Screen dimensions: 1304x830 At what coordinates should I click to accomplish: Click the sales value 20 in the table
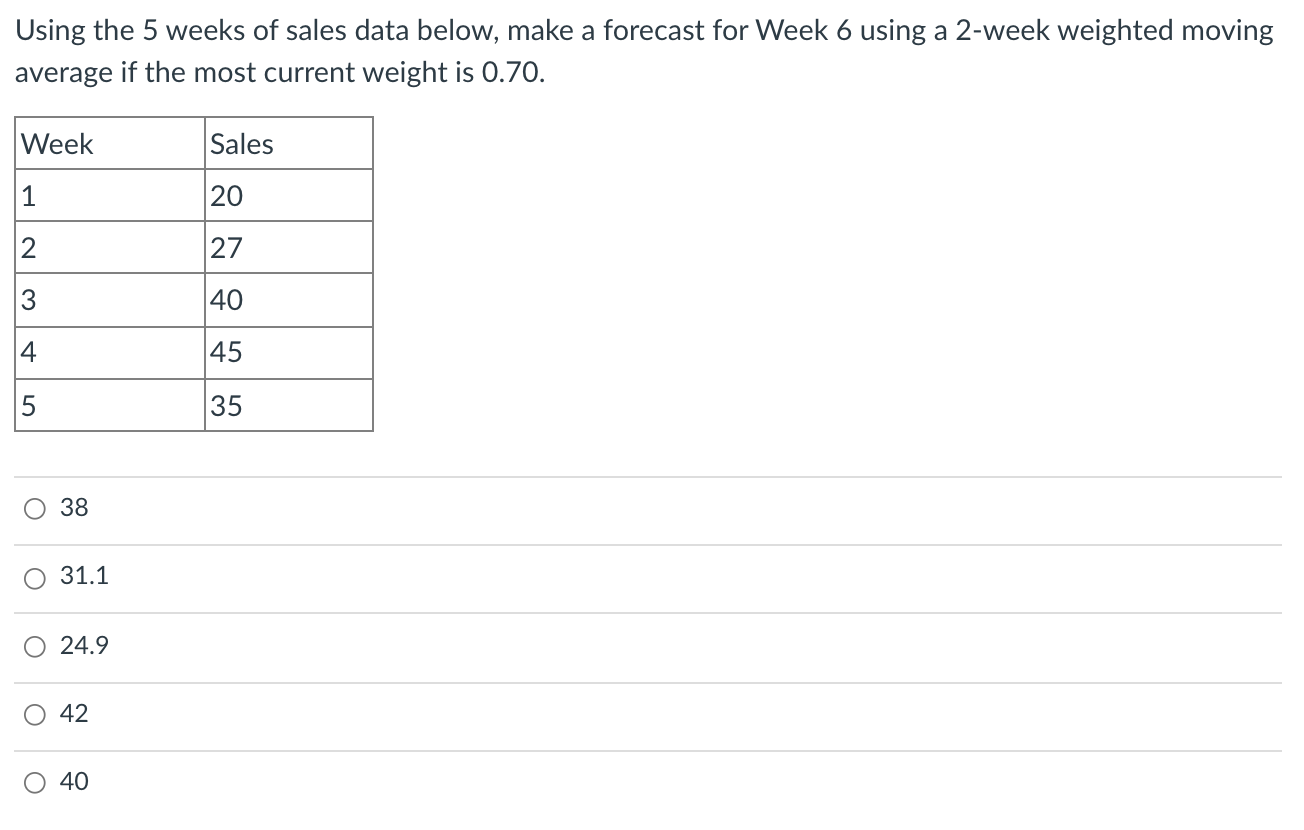(226, 196)
